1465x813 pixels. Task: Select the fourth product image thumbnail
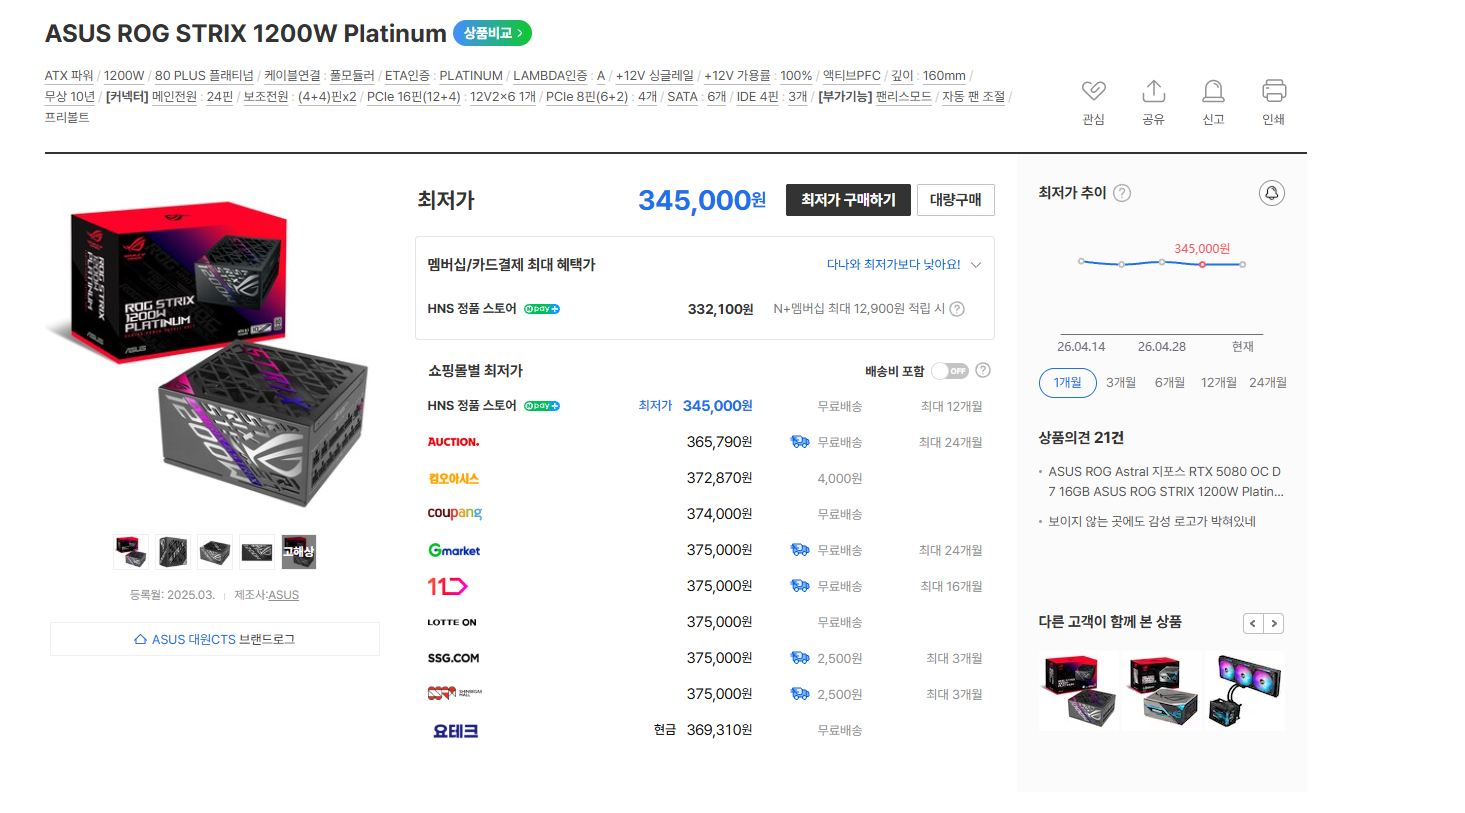(x=257, y=551)
